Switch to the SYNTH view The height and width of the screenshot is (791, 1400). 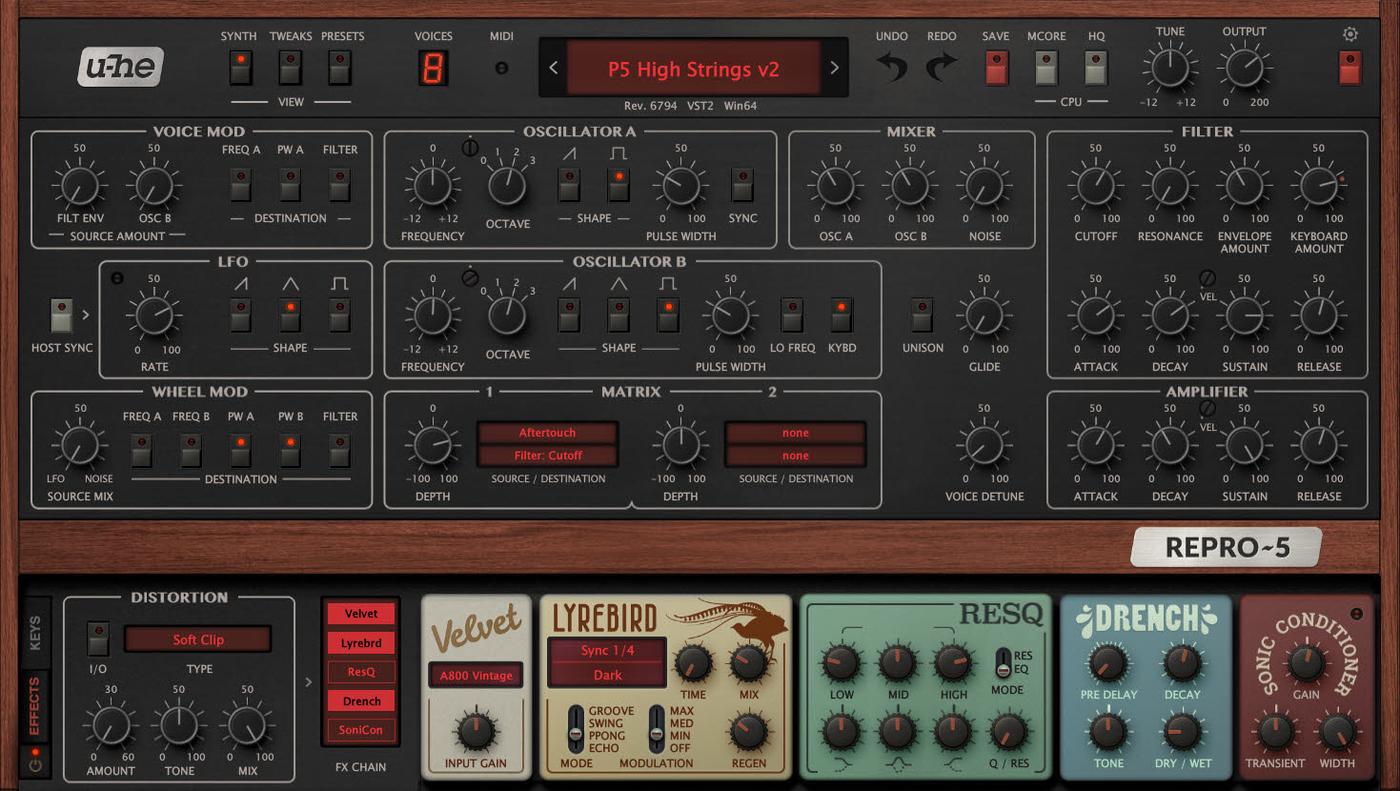[x=240, y=68]
